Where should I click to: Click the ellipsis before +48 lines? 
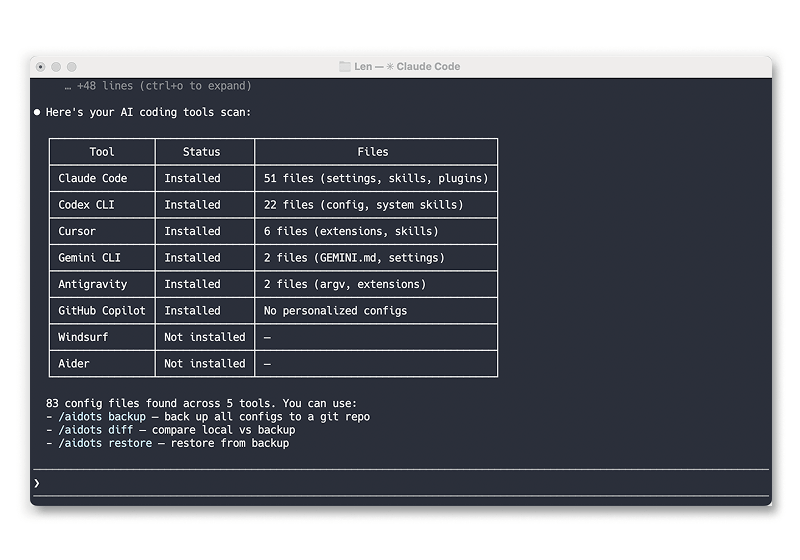point(67,86)
